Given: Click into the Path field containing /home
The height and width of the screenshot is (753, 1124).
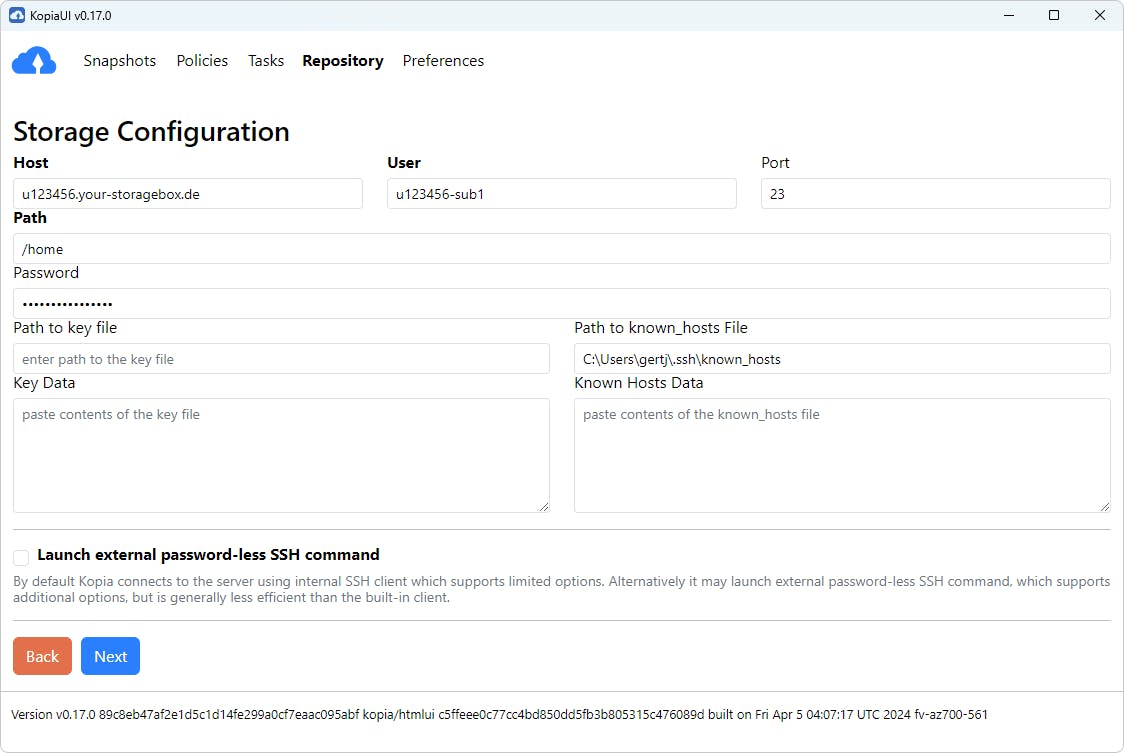Looking at the screenshot, I should [x=561, y=249].
